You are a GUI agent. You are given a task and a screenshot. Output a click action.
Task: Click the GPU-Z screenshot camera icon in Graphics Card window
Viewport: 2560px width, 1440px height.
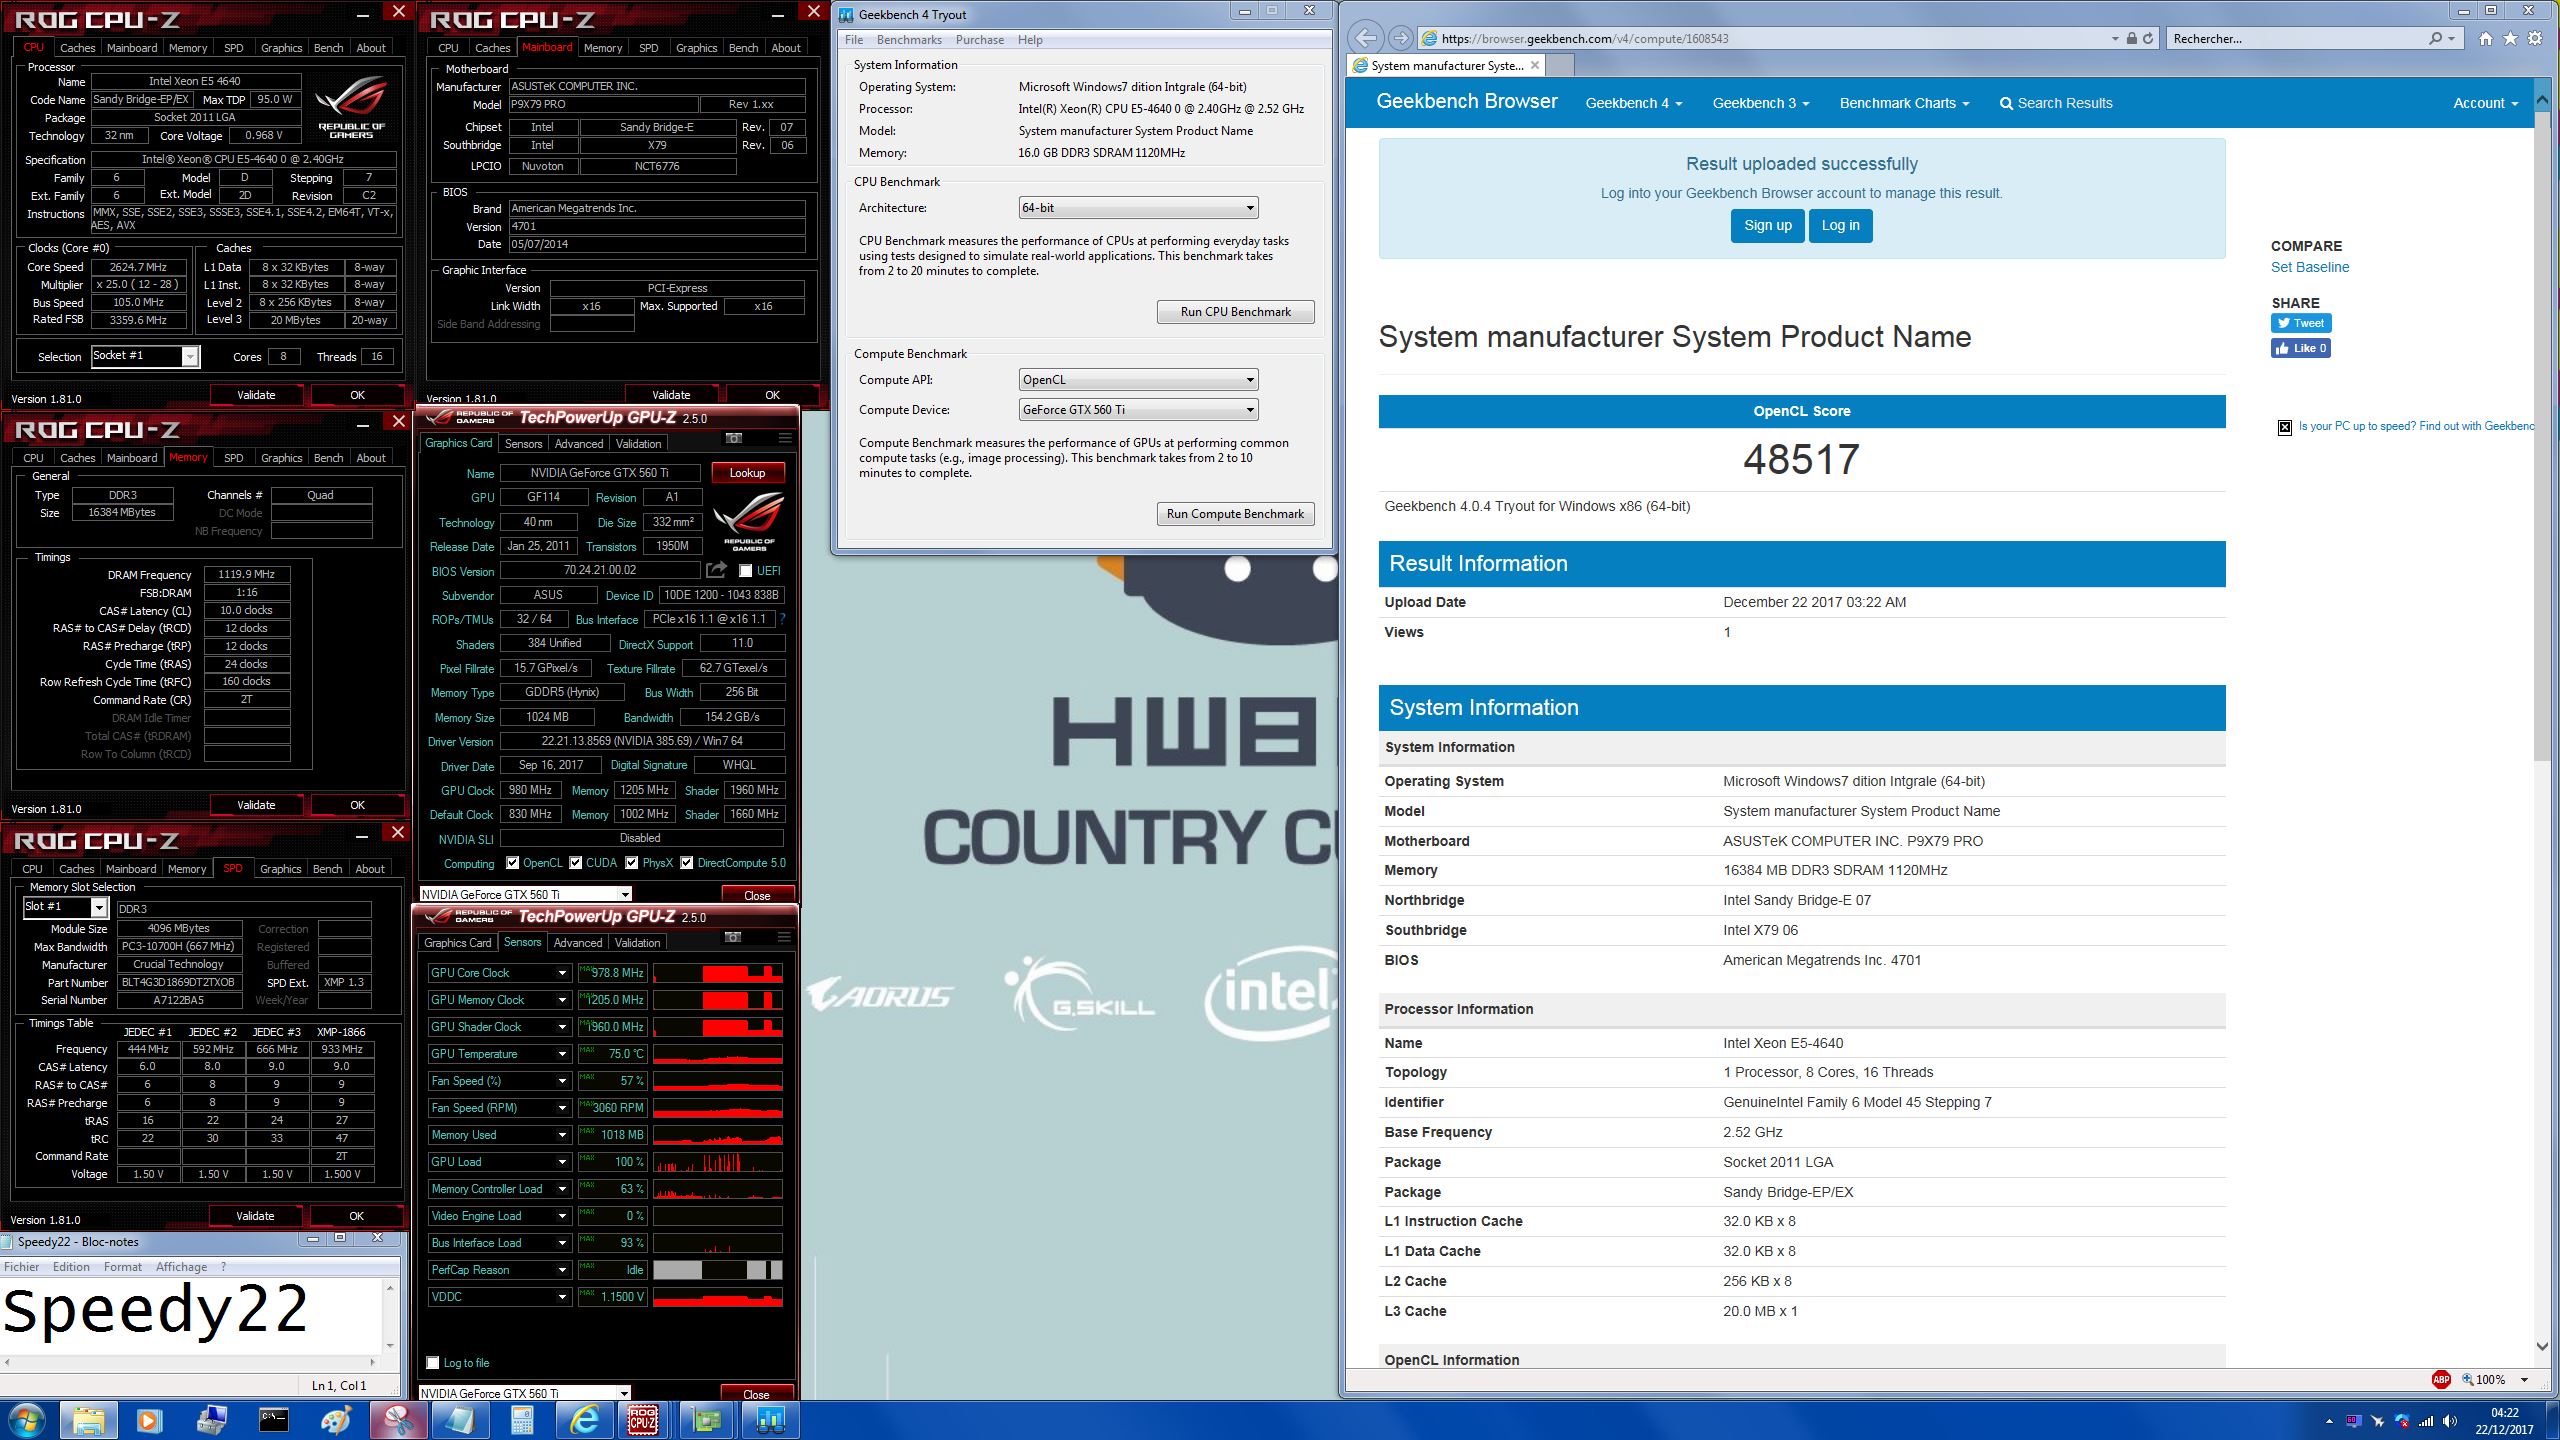(734, 438)
